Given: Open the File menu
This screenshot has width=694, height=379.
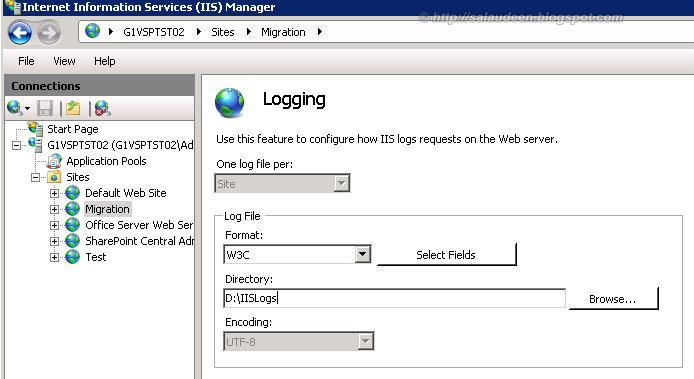Looking at the screenshot, I should (26, 61).
